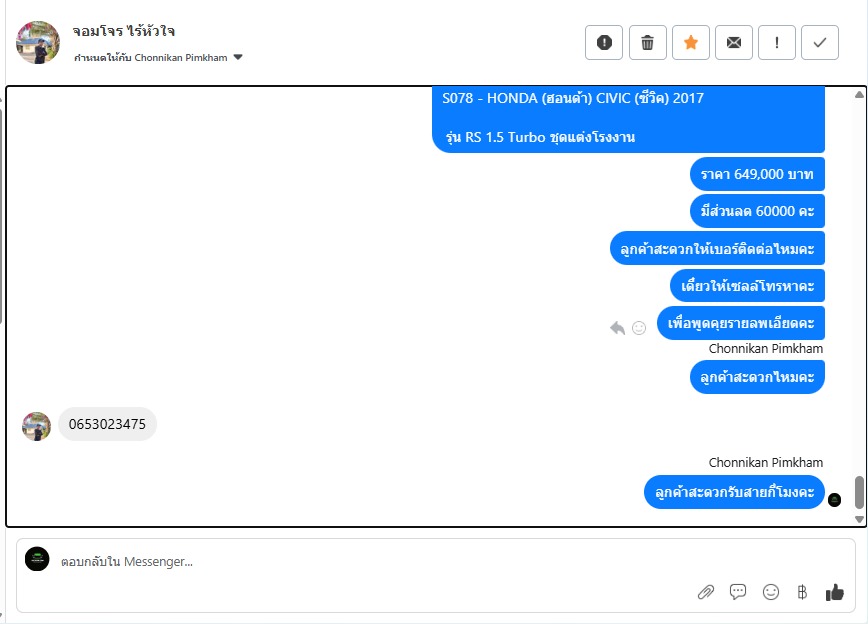Open customer profile picture in header
The height and width of the screenshot is (624, 868).
click(x=38, y=43)
